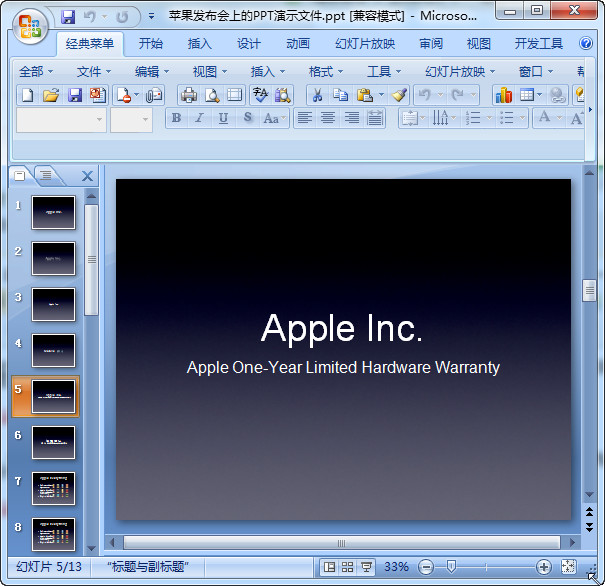This screenshot has width=605, height=586.
Task: Open Help via blue question mark
Action: click(586, 43)
